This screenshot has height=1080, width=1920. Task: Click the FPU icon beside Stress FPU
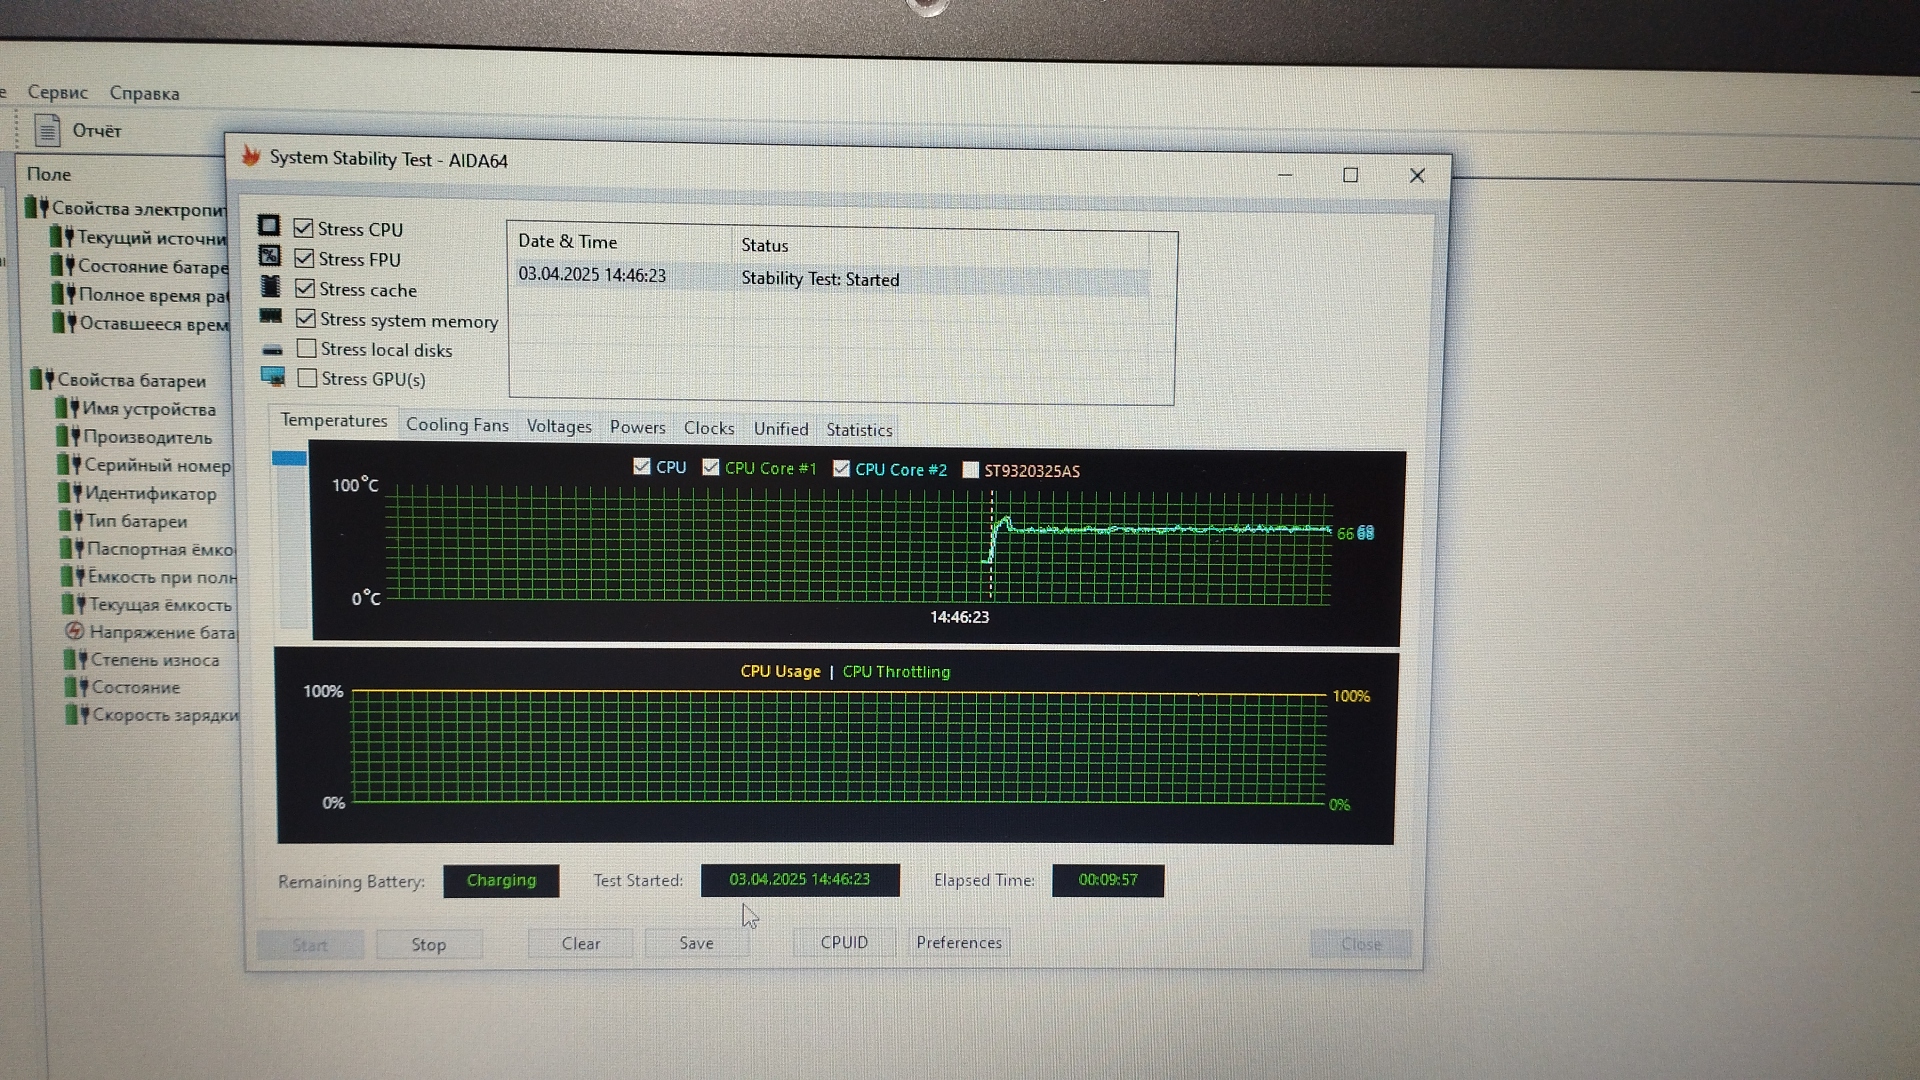(270, 256)
